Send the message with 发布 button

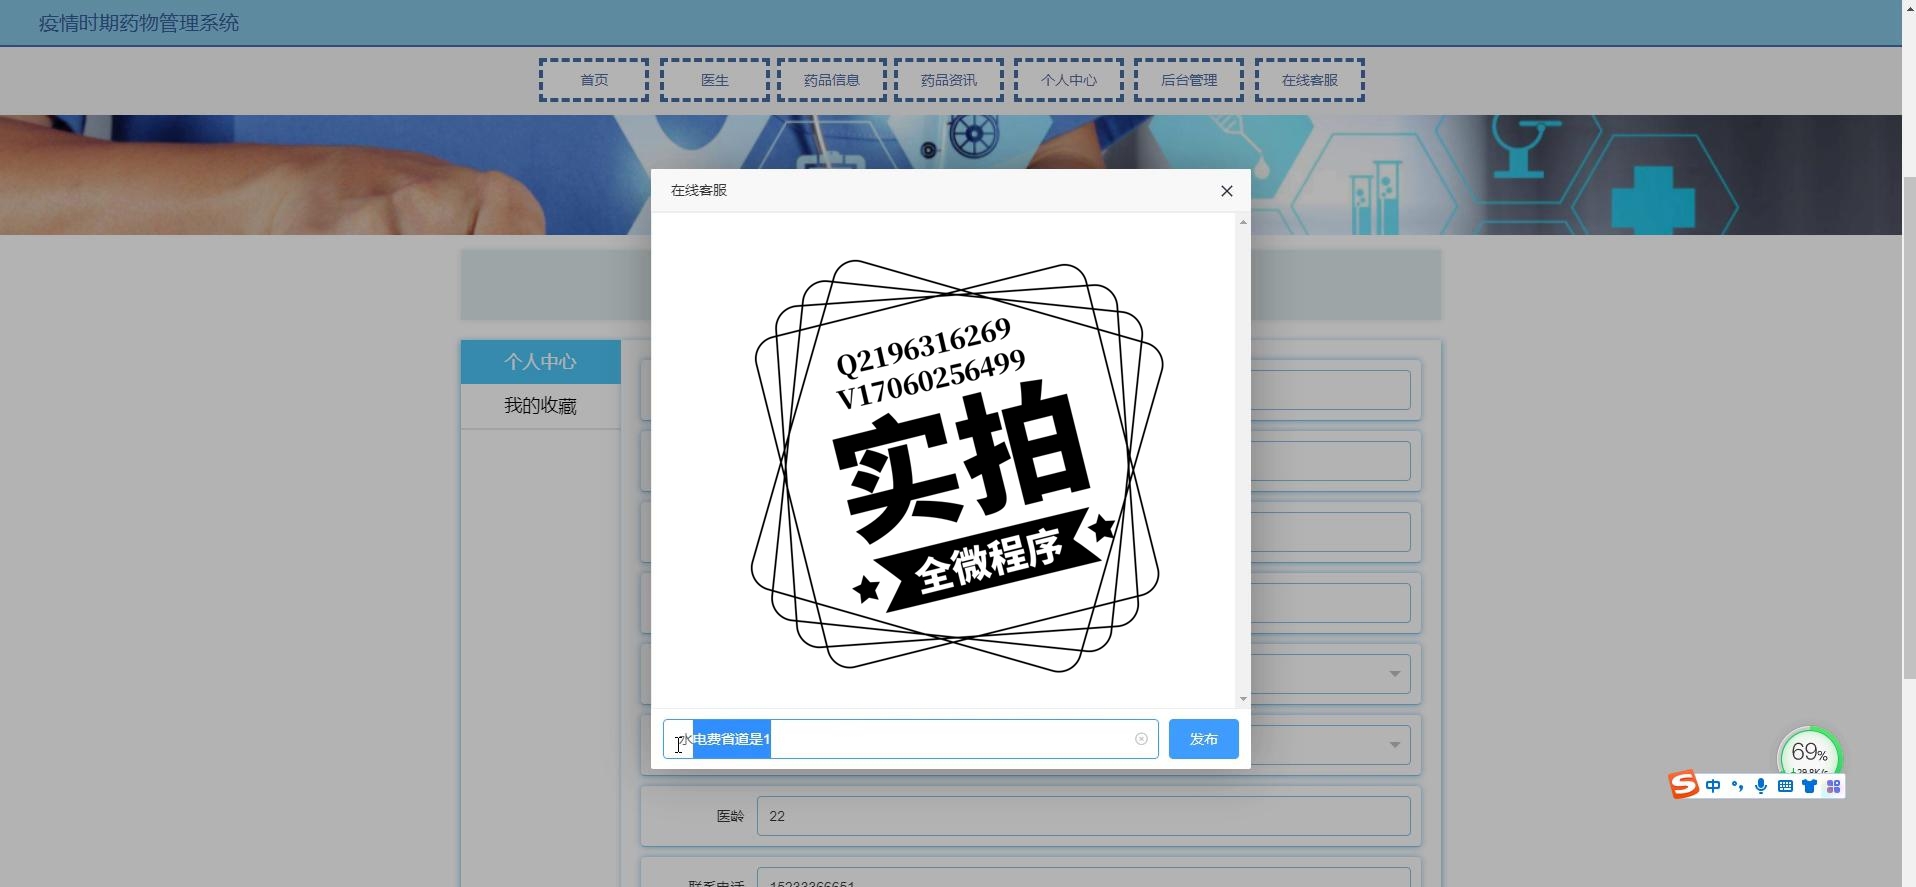(1204, 739)
